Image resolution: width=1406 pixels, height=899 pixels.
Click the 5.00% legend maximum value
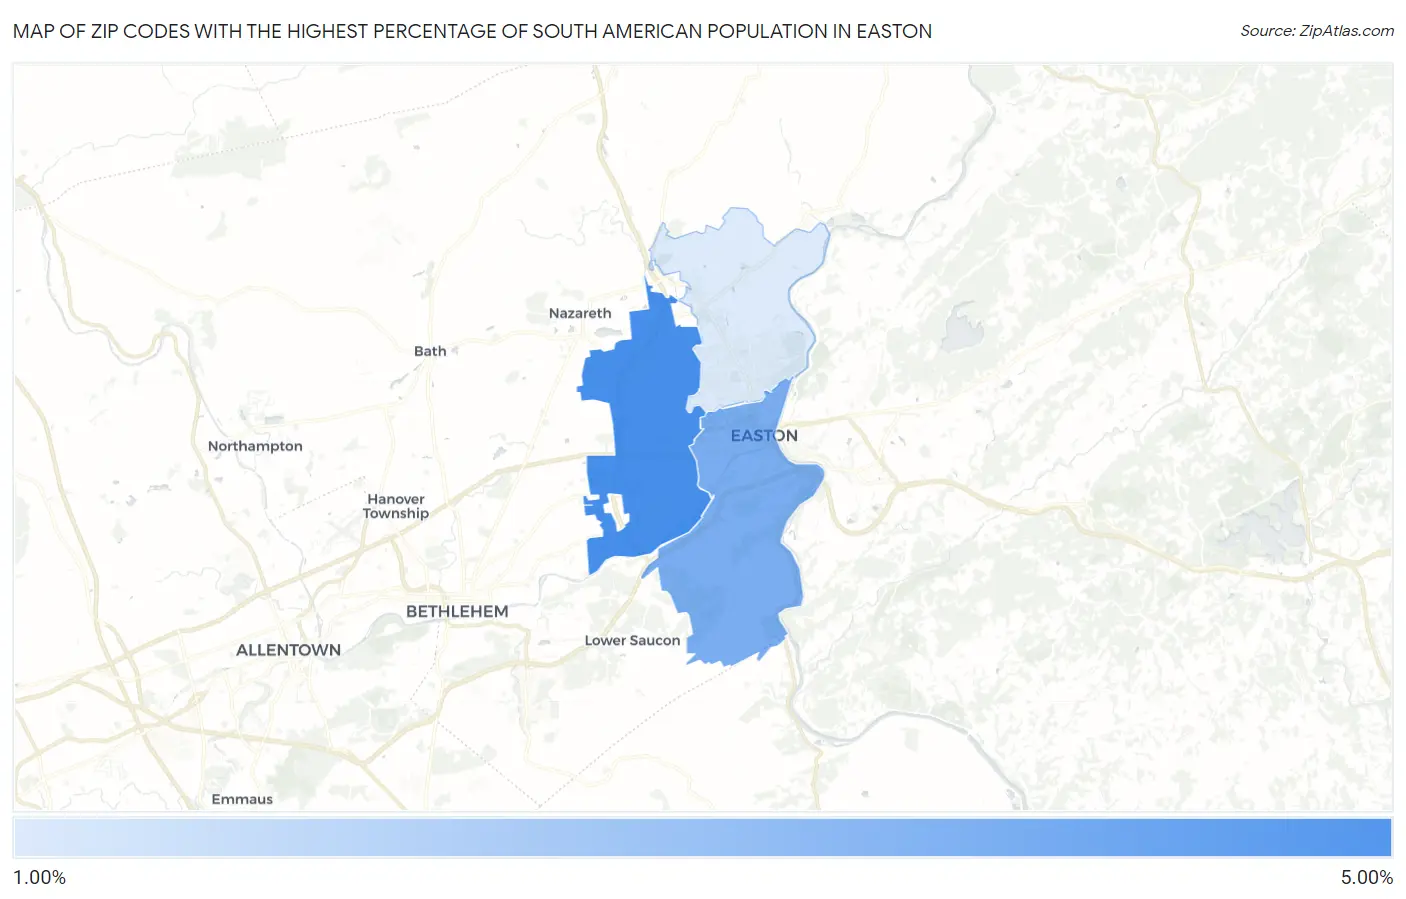1367,877
